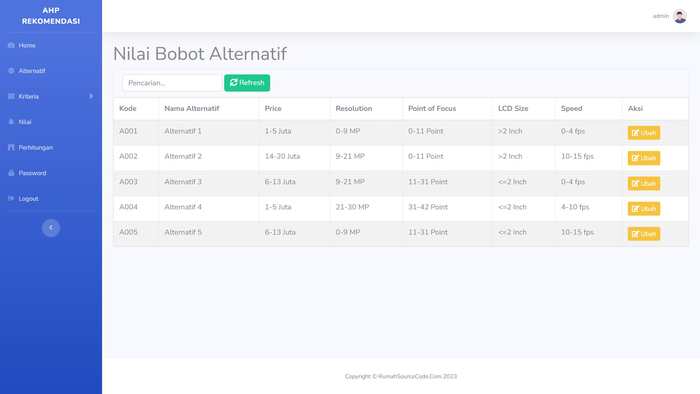Click the green Refresh button
The width and height of the screenshot is (700, 394).
pos(247,83)
